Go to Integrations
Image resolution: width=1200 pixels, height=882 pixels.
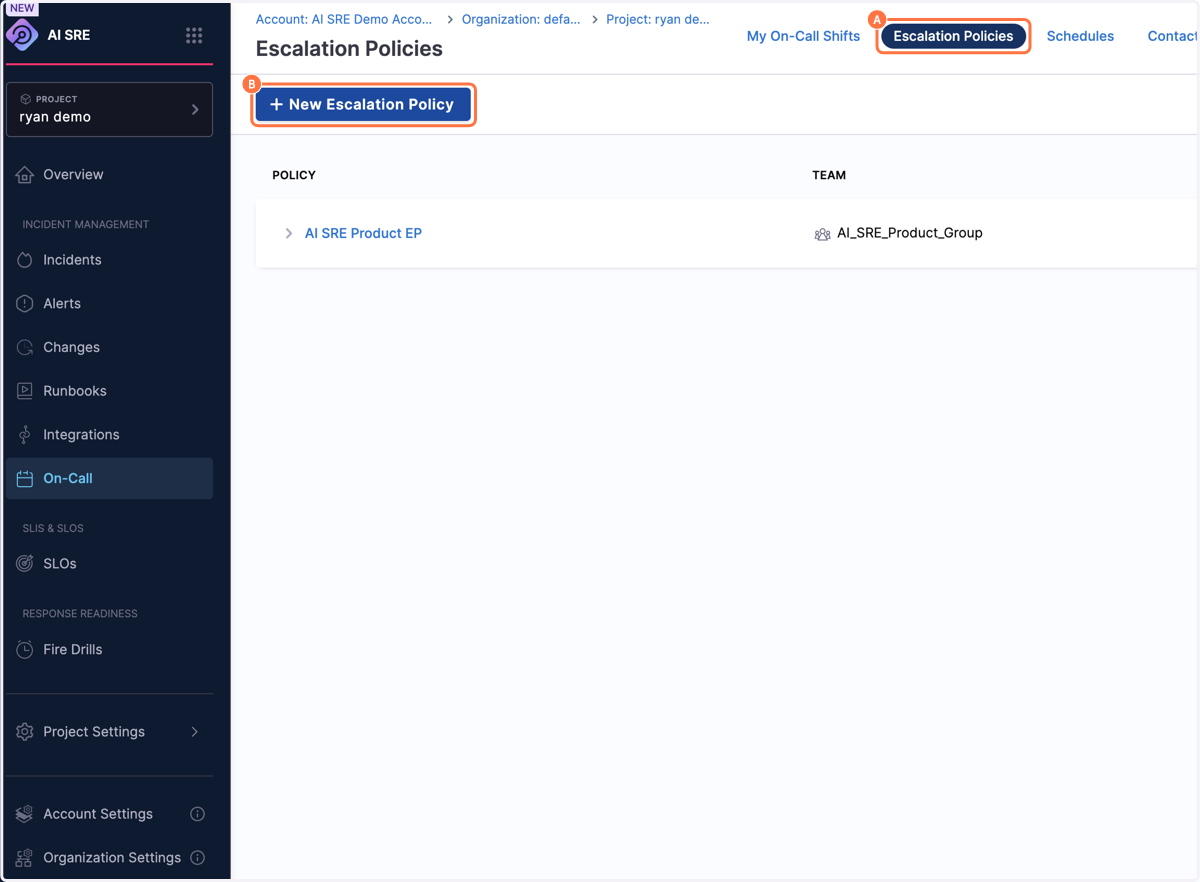click(81, 435)
